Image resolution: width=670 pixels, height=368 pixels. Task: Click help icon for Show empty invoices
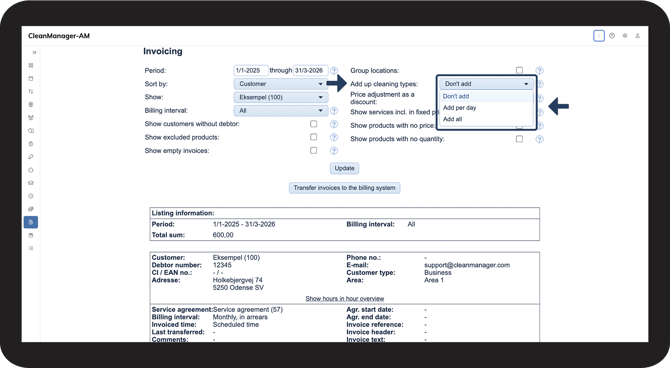334,150
